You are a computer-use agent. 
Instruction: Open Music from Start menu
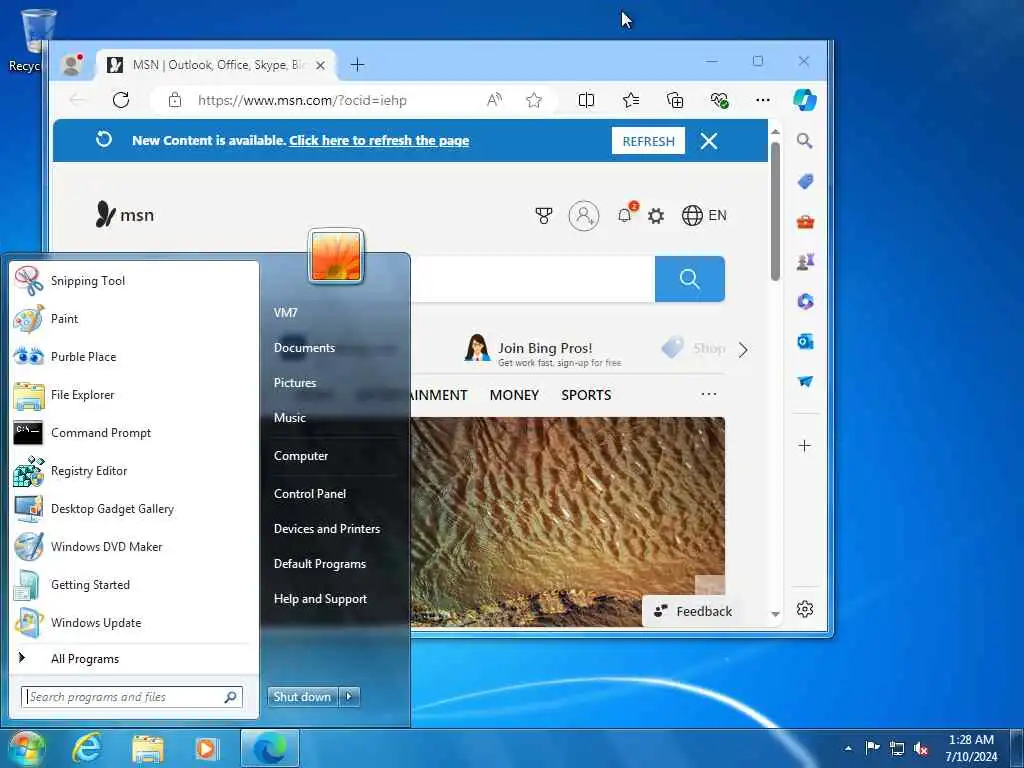click(x=289, y=418)
